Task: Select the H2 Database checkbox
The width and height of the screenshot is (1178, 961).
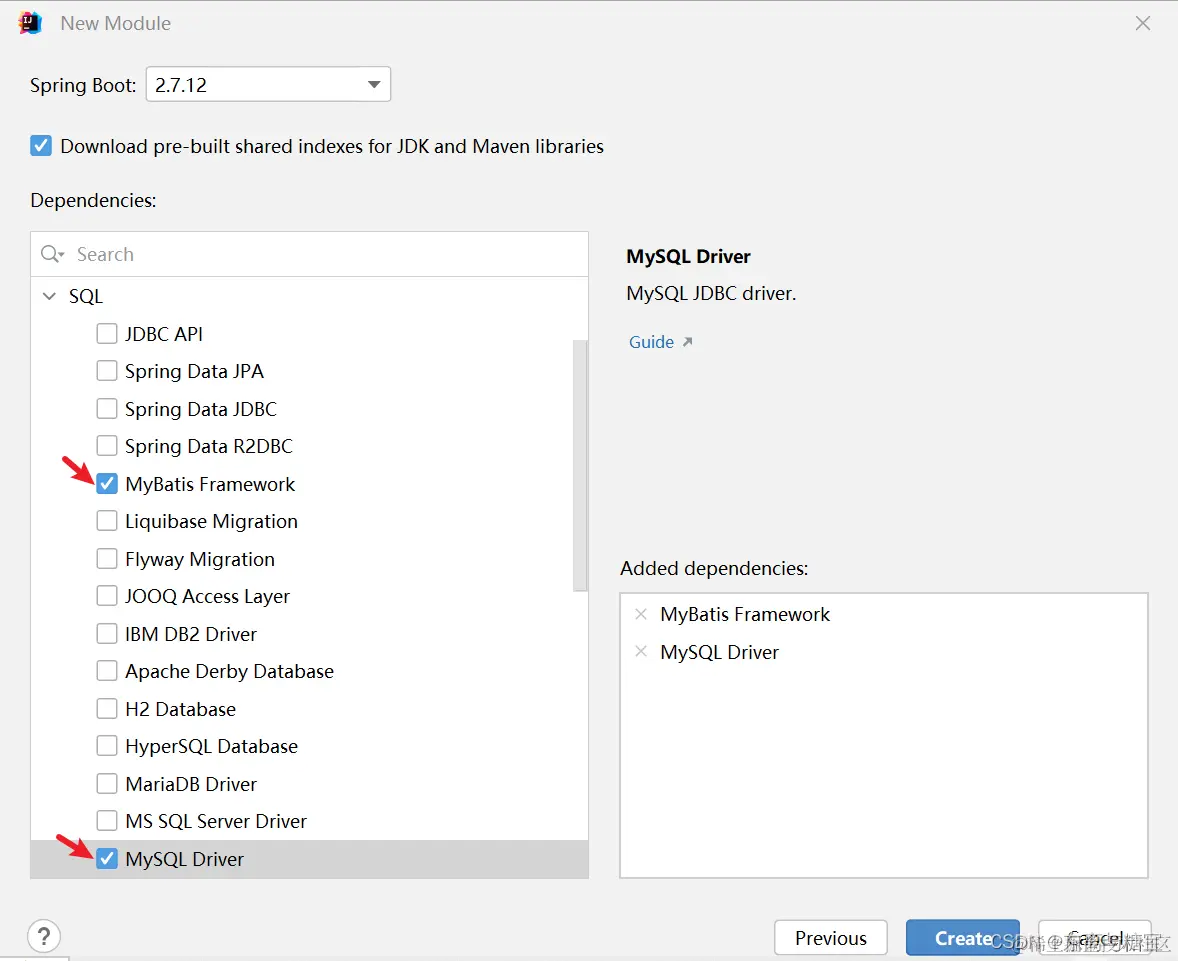Action: (x=107, y=709)
